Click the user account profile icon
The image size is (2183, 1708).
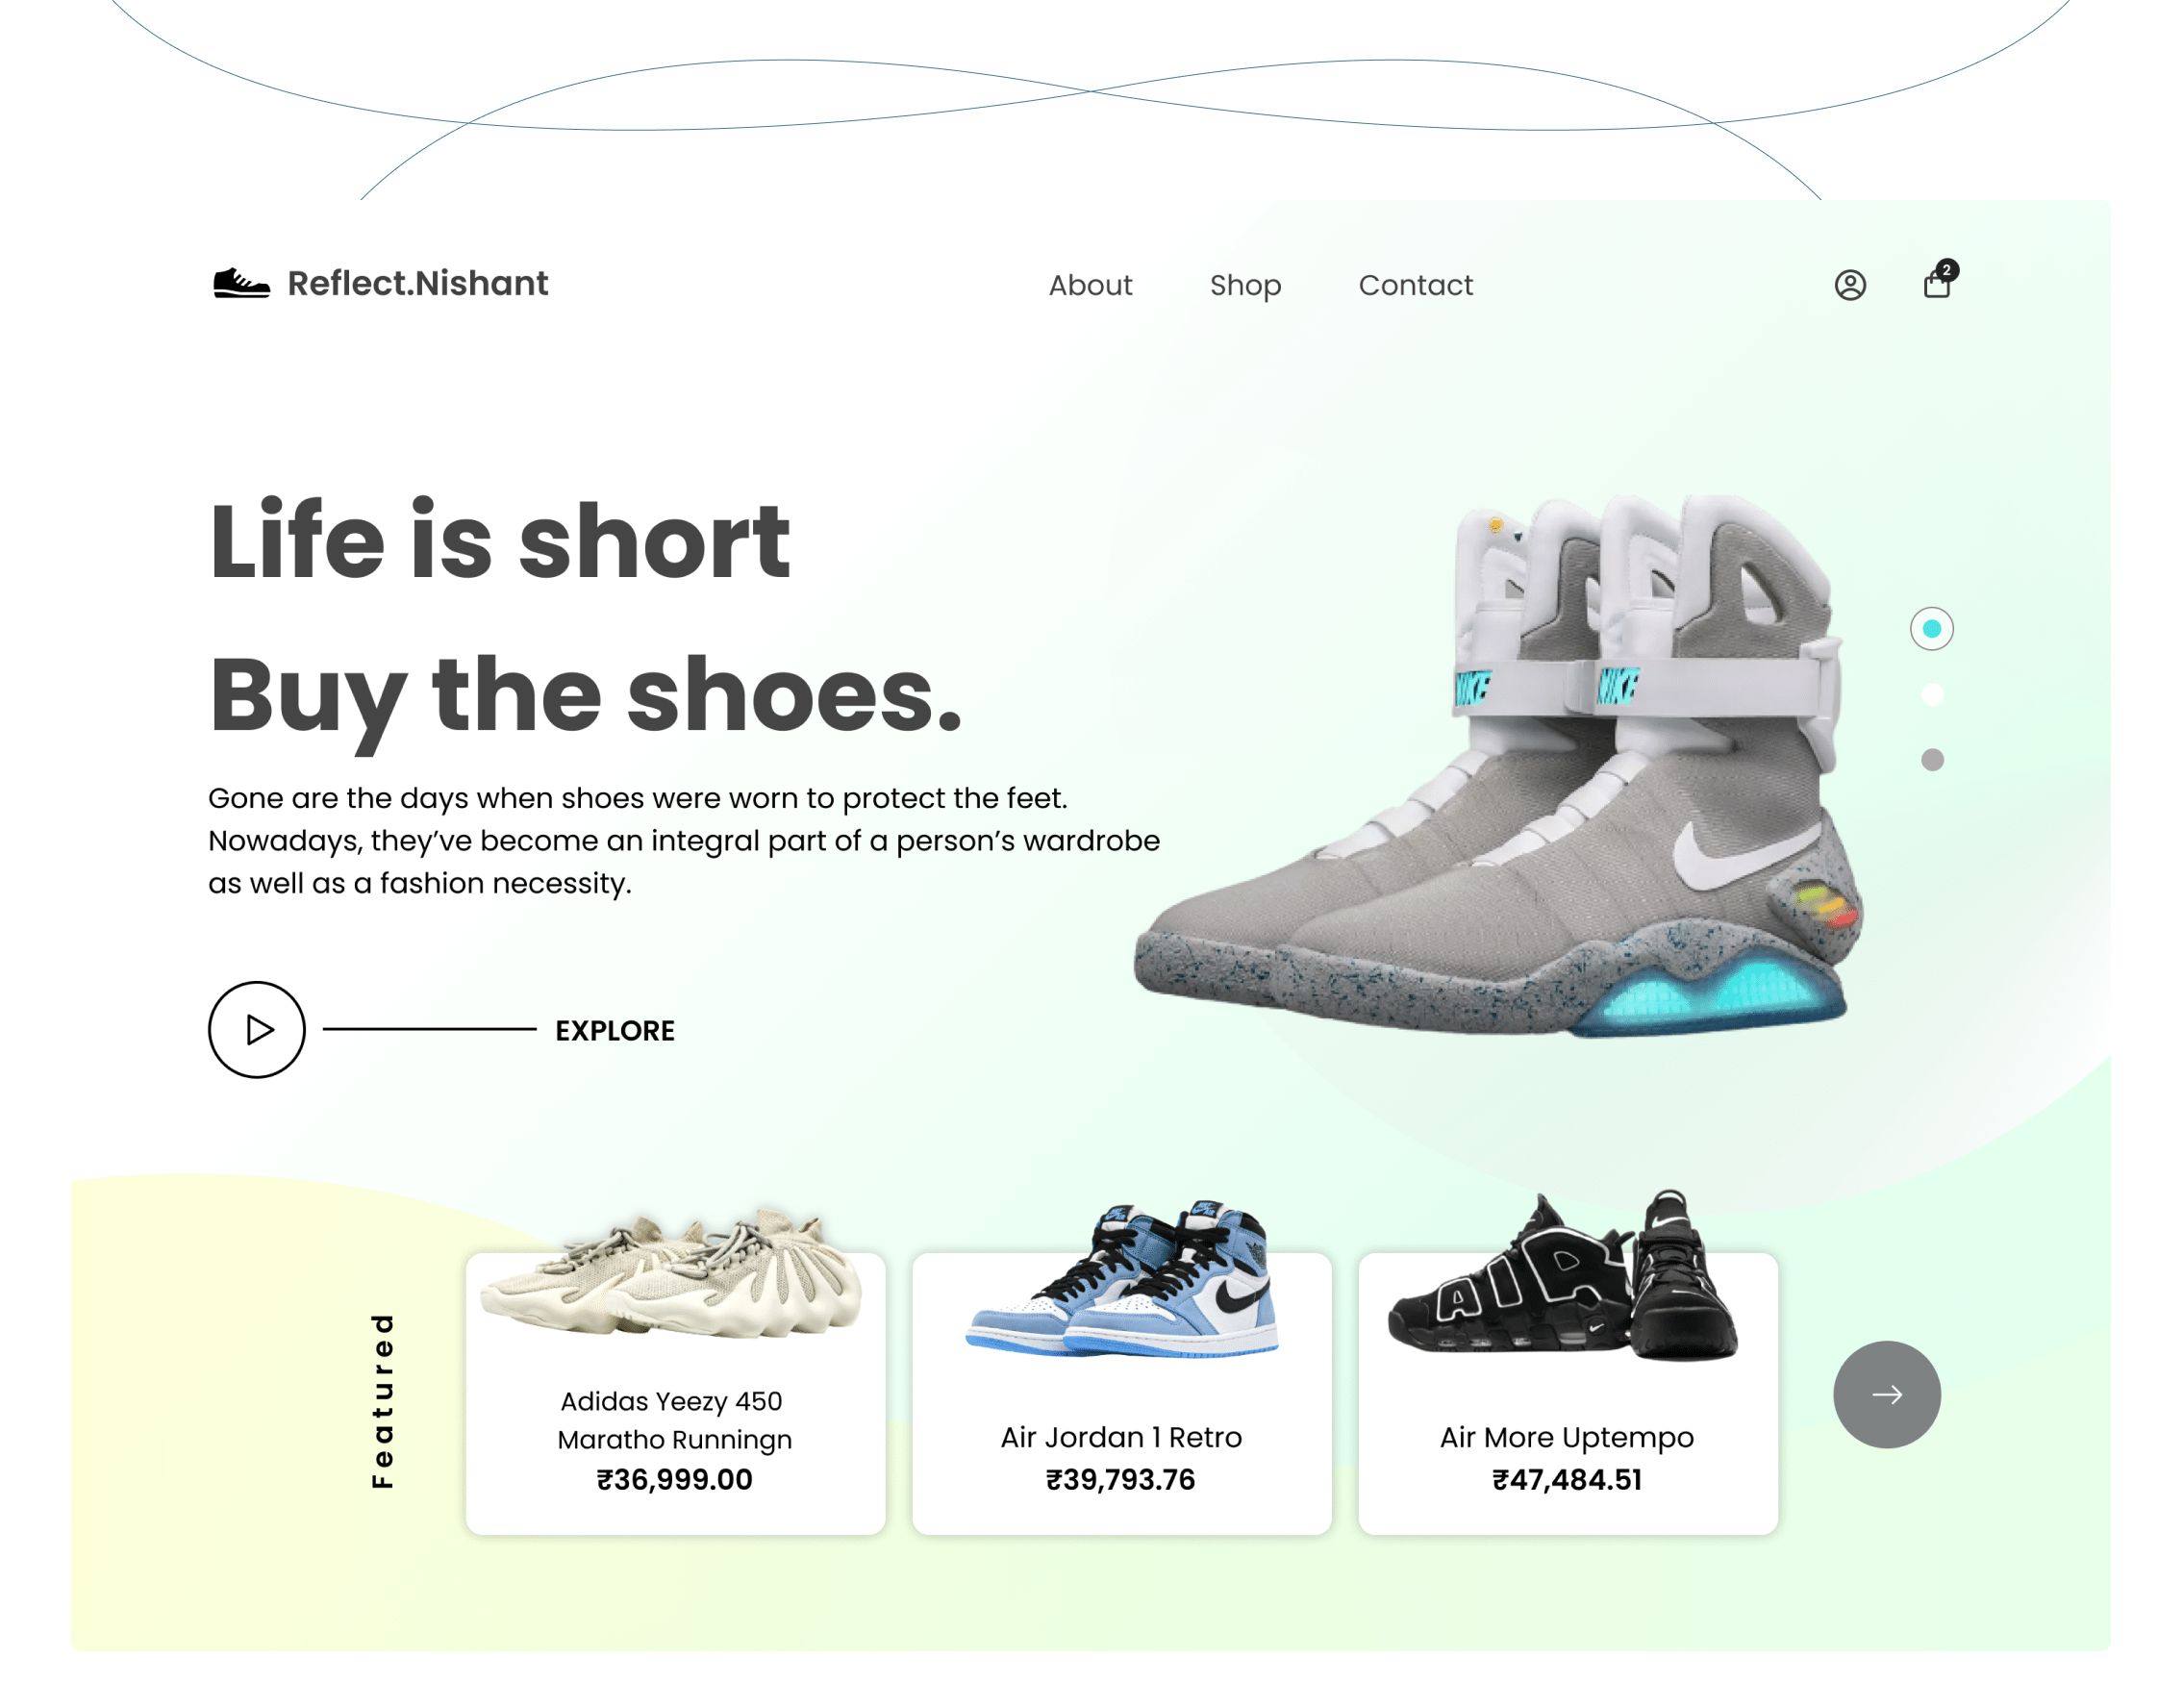pos(1849,285)
